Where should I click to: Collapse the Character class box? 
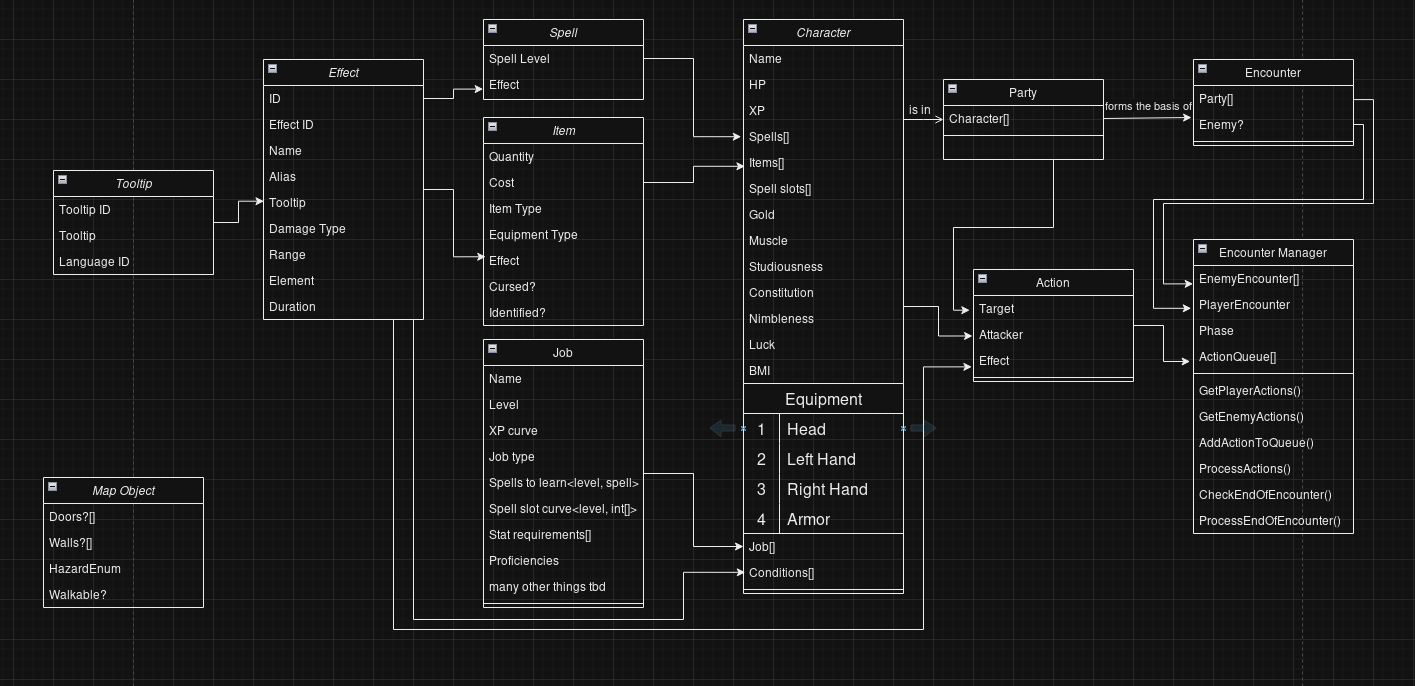[753, 29]
